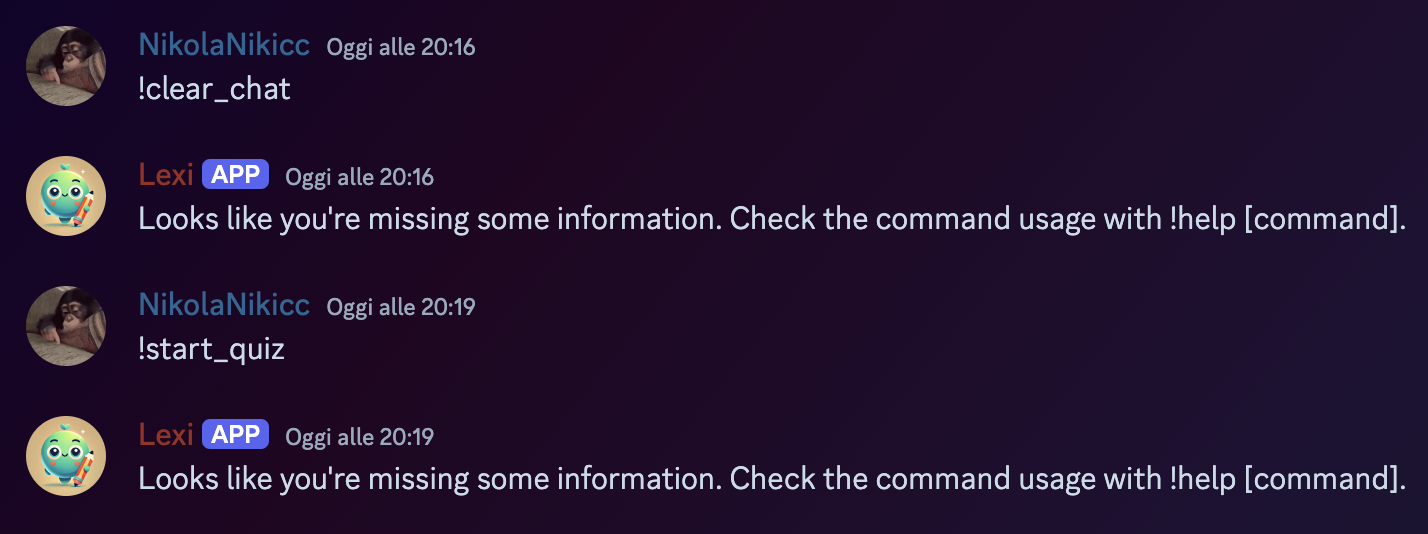Click NikolaNikicc's avatar beside the !start_quiz message
The image size is (1428, 534).
pos(65,326)
